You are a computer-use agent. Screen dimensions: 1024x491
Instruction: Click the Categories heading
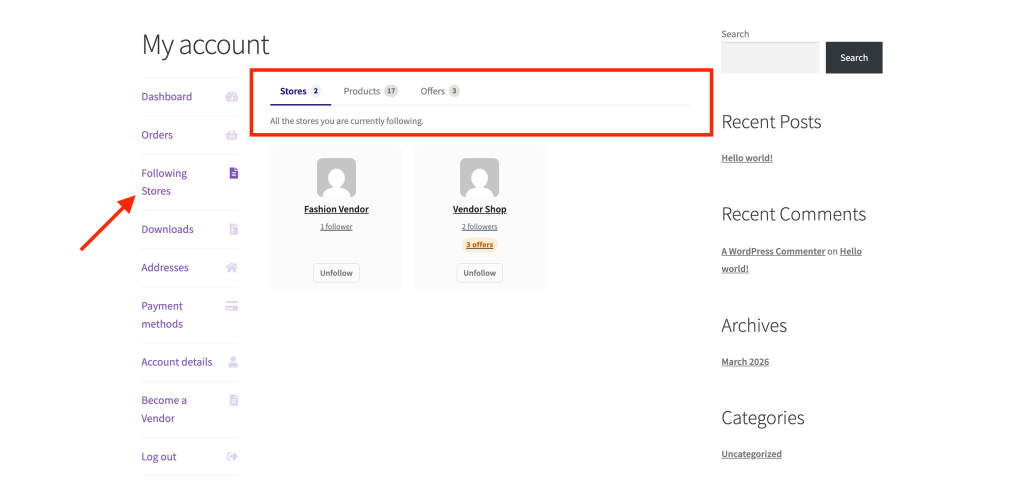763,418
